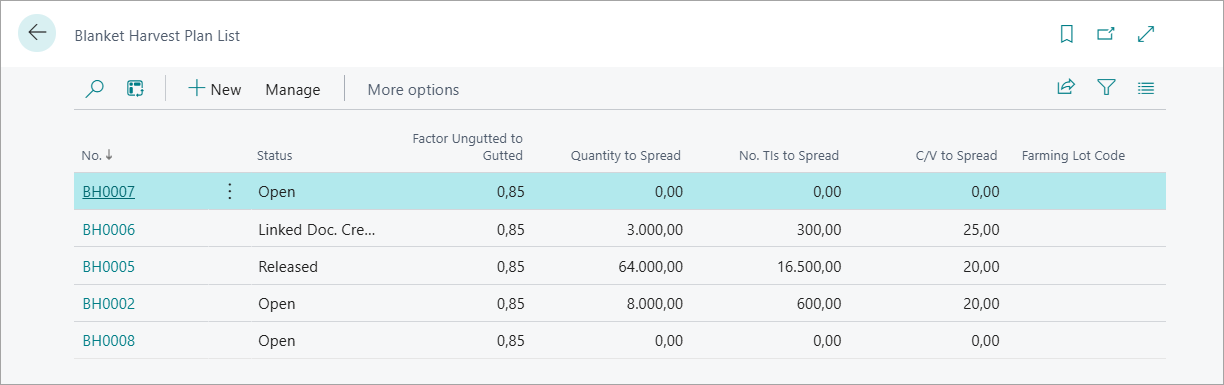
Task: Select C/V value 25,00 in BH0006
Action: 980,229
